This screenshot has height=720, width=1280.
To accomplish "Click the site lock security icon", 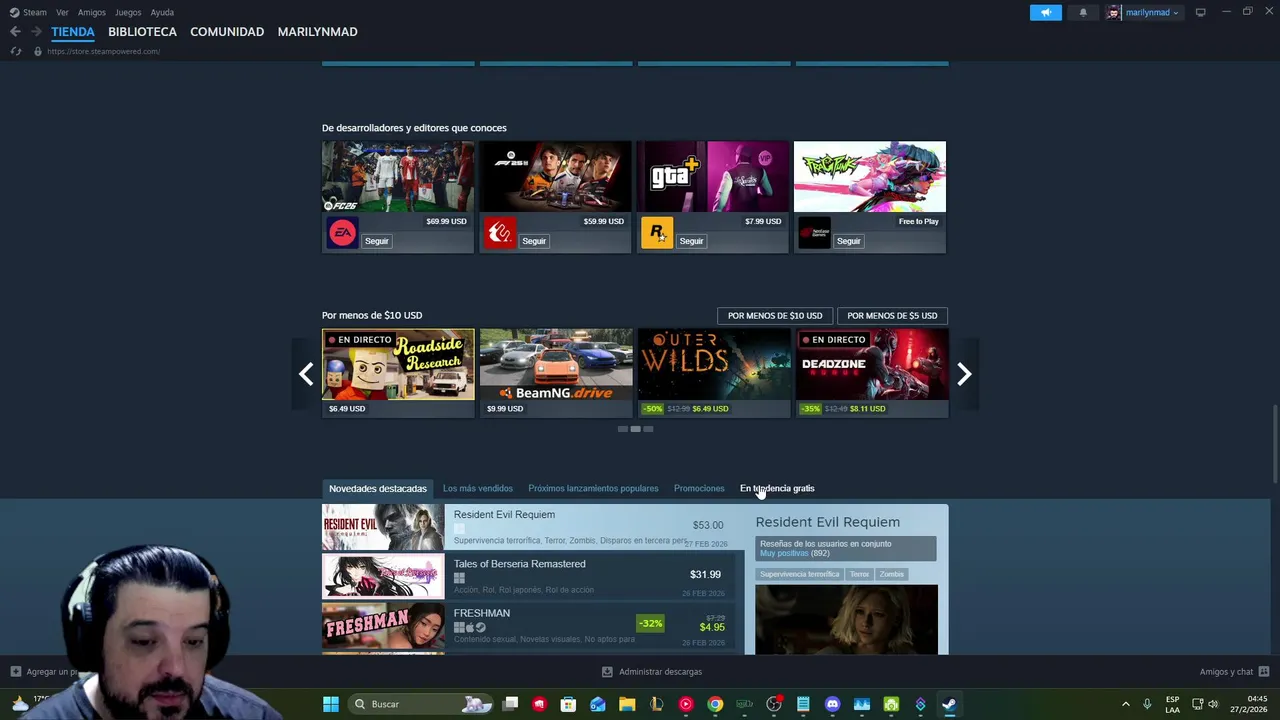I will (x=38, y=51).
